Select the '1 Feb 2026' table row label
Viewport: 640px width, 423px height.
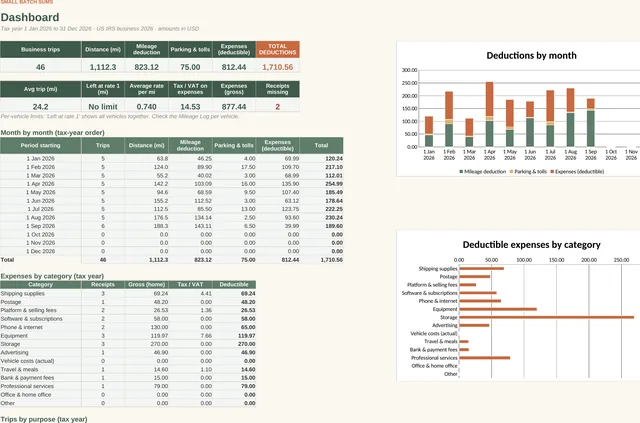click(40, 167)
